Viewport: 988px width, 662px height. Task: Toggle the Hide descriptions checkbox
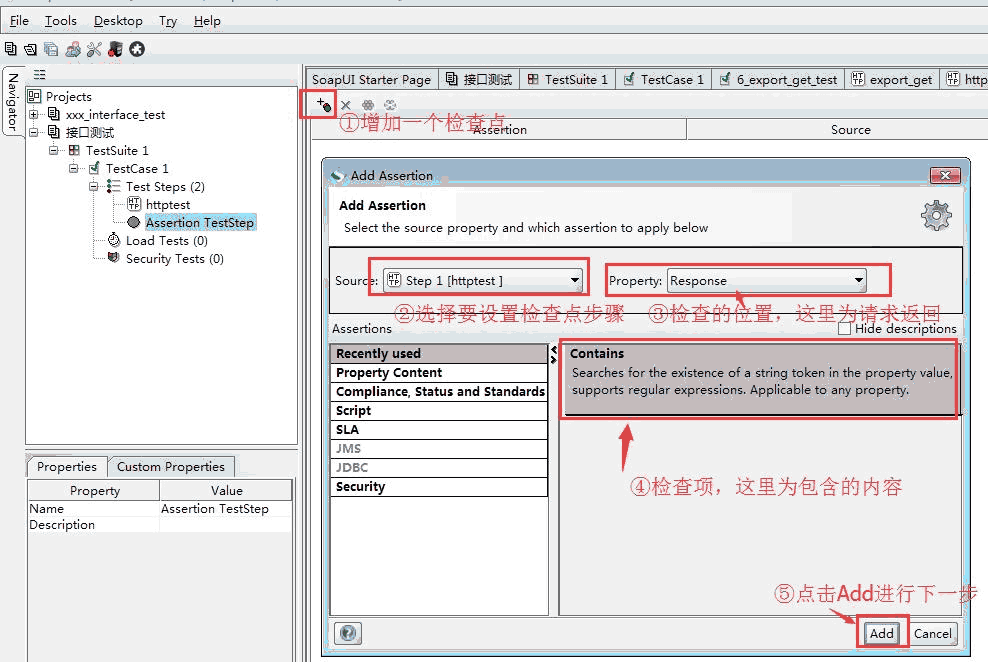[x=845, y=328]
